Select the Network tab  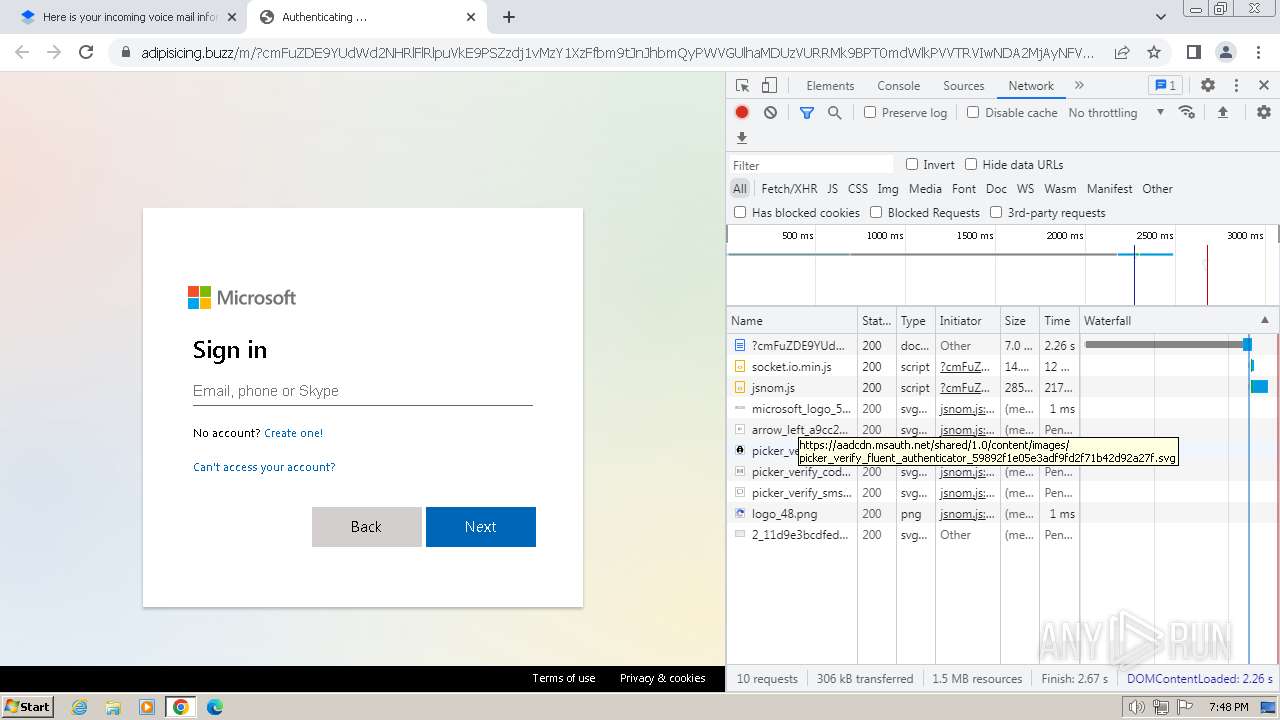[x=1031, y=86]
